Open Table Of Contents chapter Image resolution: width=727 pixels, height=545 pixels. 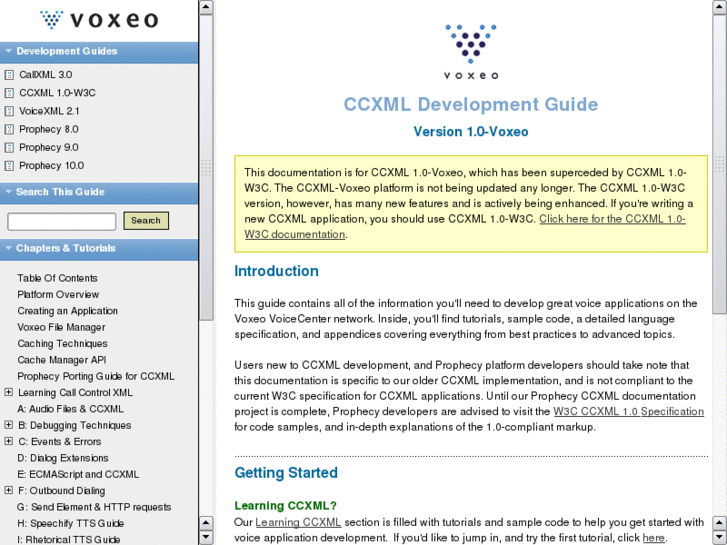pos(57,278)
